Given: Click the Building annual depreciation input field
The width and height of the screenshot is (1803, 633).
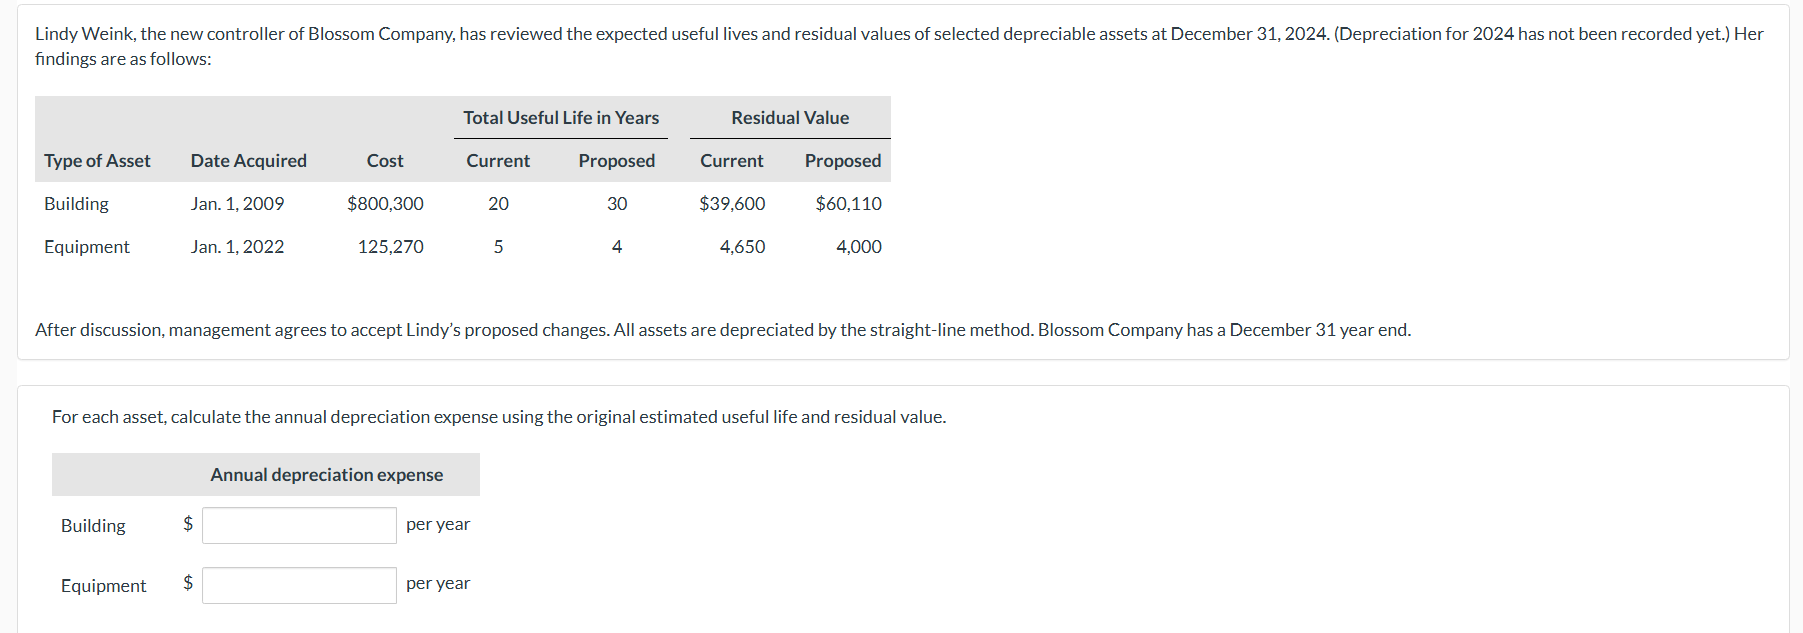Looking at the screenshot, I should pos(299,525).
